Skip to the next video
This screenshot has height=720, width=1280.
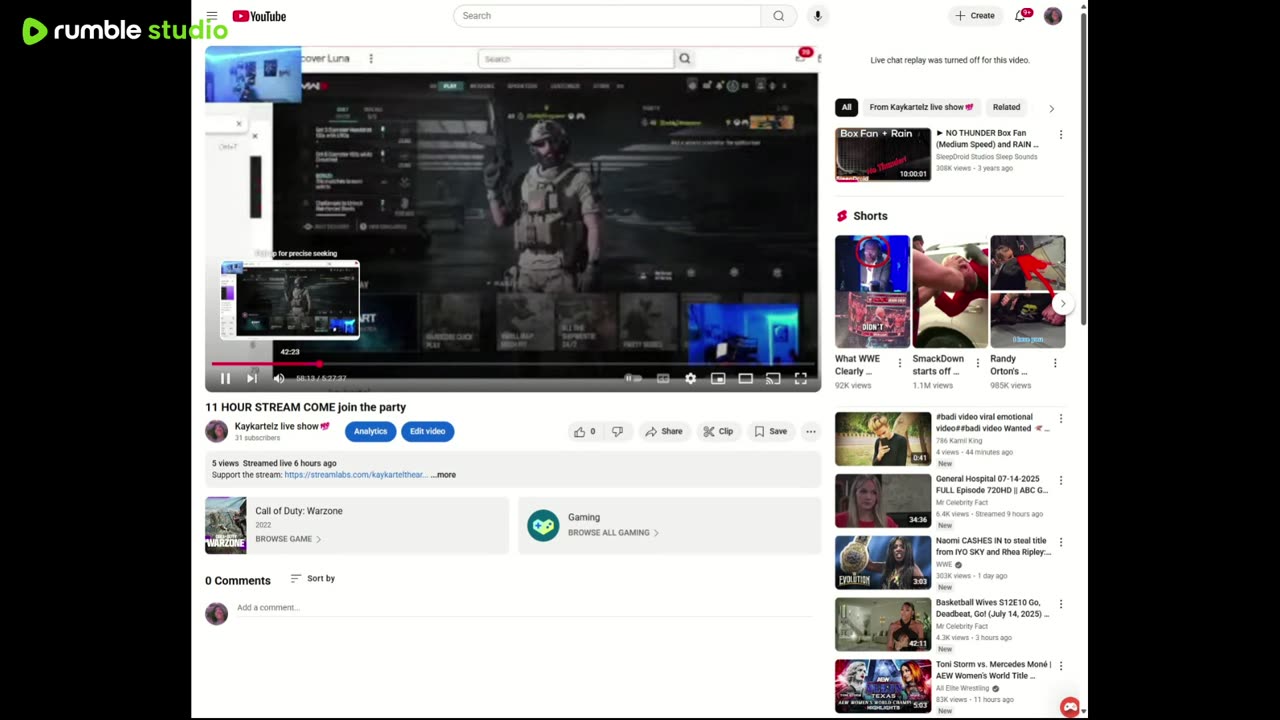(x=252, y=378)
